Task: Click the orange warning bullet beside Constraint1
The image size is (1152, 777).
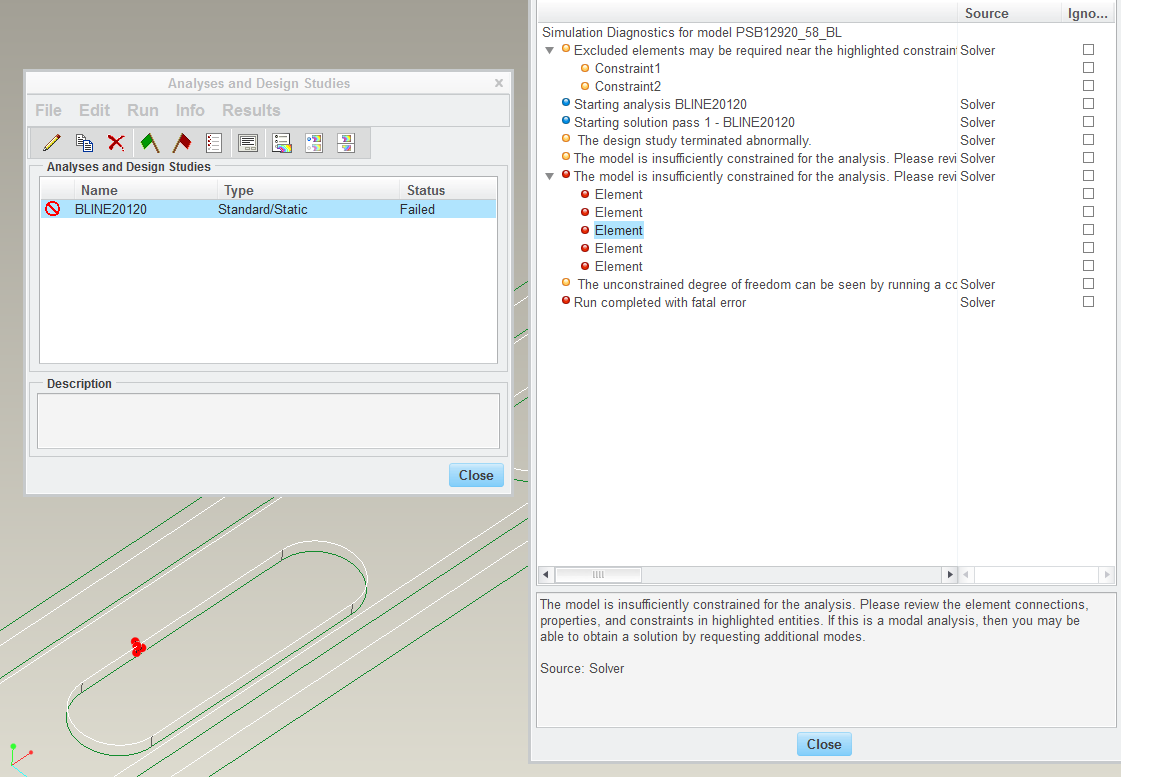Action: [585, 68]
